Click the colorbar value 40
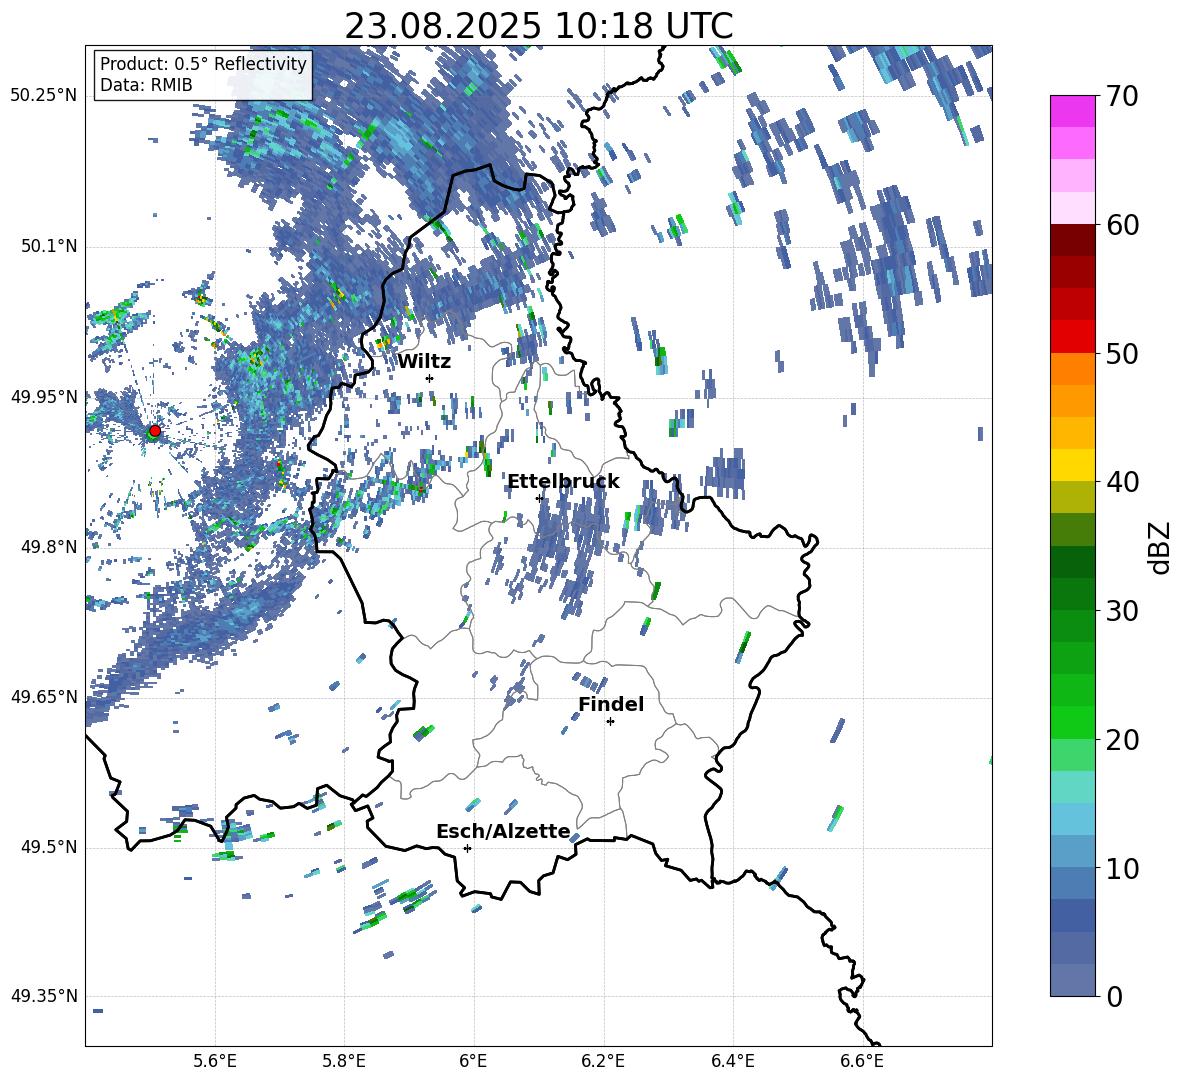This screenshot has width=1184, height=1081. (1122, 482)
